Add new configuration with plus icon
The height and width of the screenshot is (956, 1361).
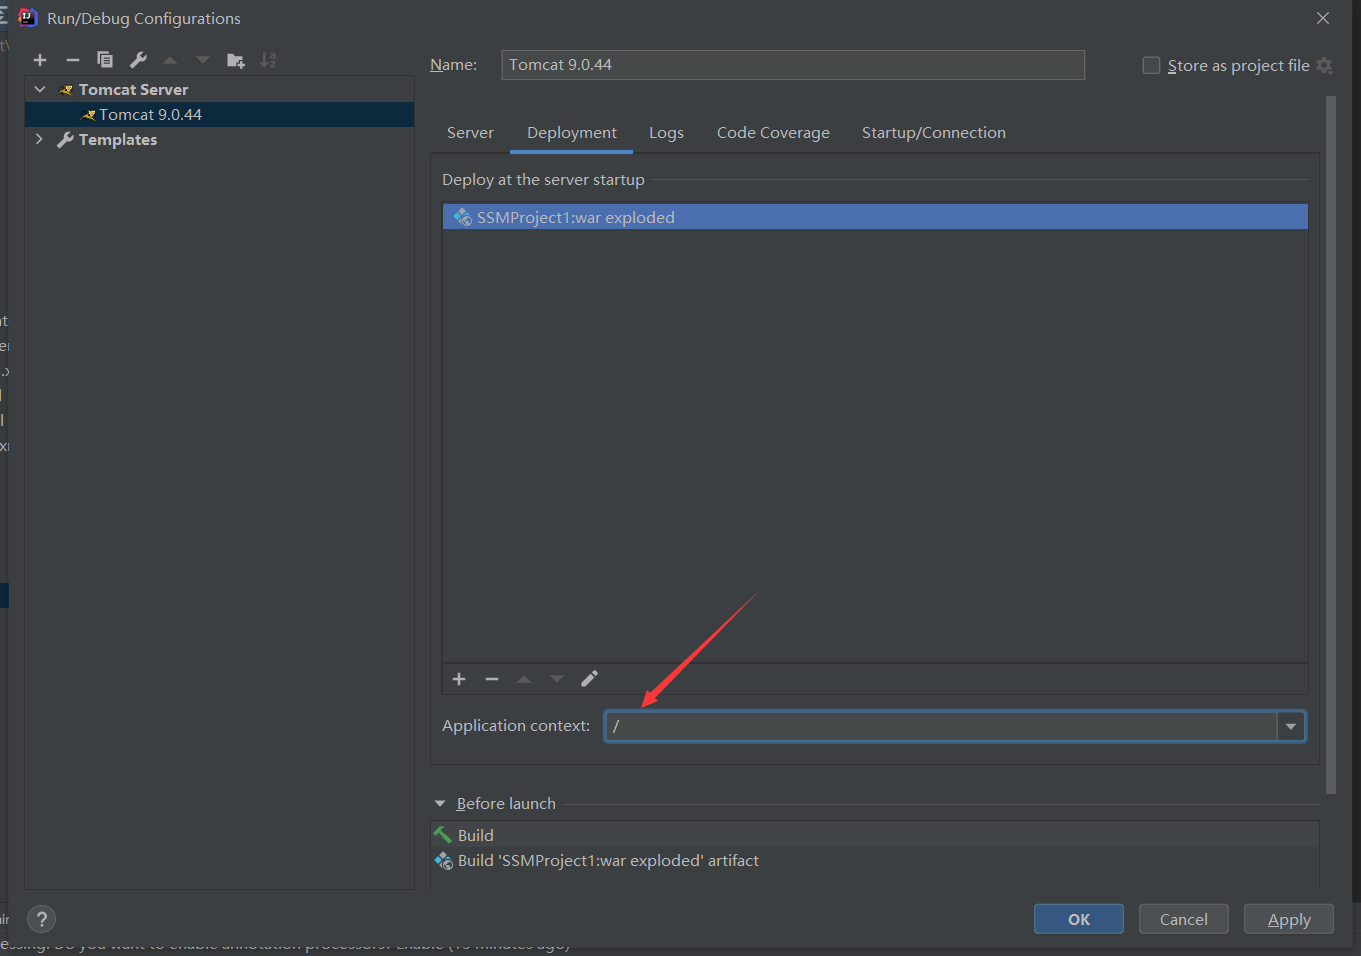[x=40, y=60]
